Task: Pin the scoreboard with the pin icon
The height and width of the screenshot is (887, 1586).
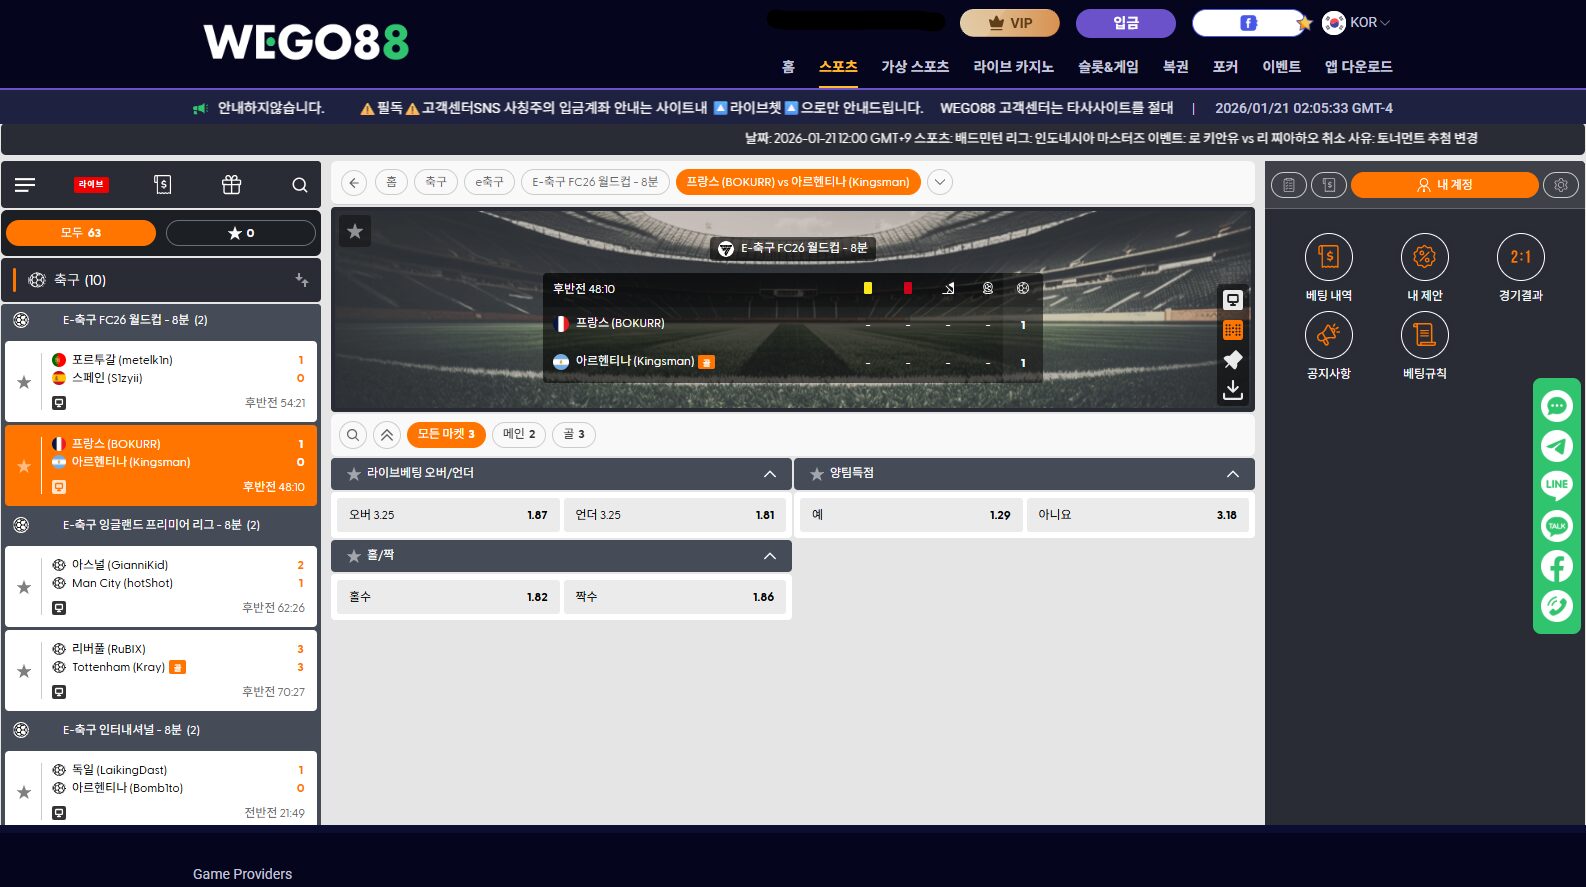Action: [x=1233, y=360]
